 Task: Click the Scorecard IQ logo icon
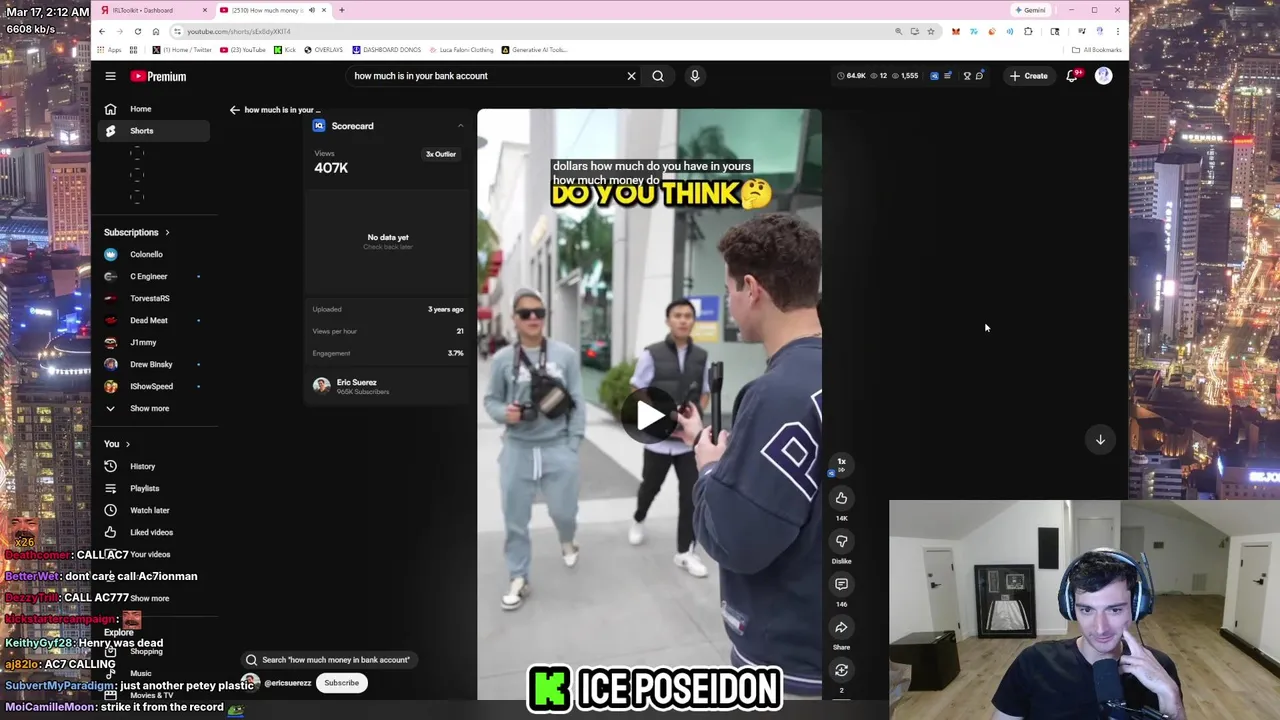[x=319, y=126]
